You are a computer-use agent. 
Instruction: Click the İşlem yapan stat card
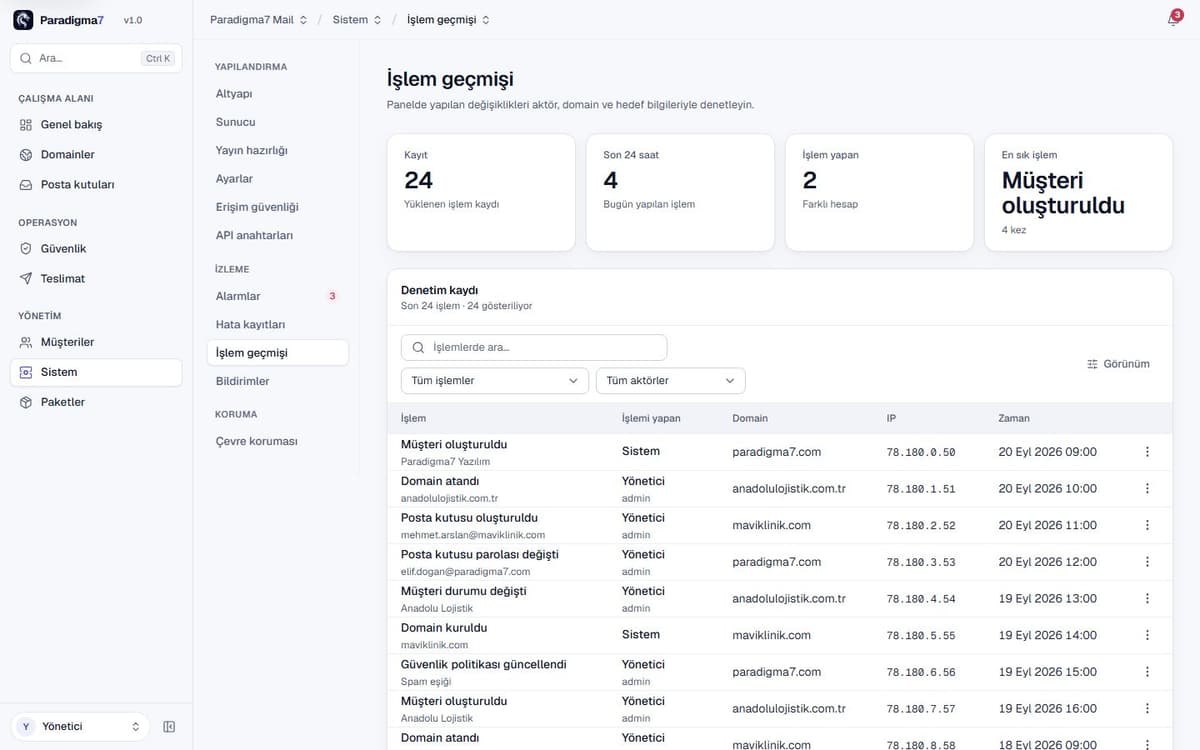[879, 192]
